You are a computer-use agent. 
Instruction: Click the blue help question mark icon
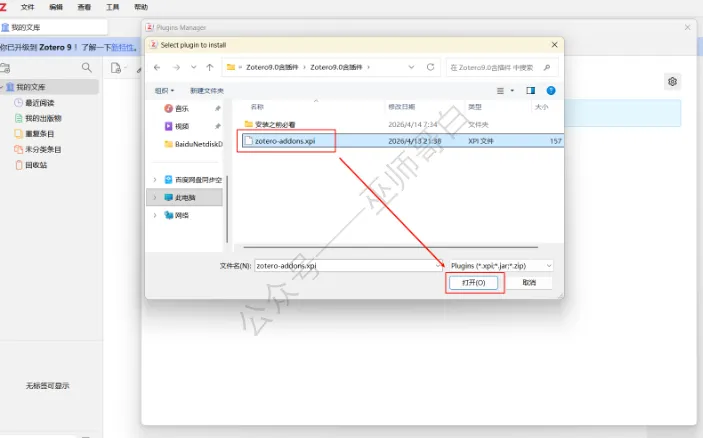coord(551,91)
